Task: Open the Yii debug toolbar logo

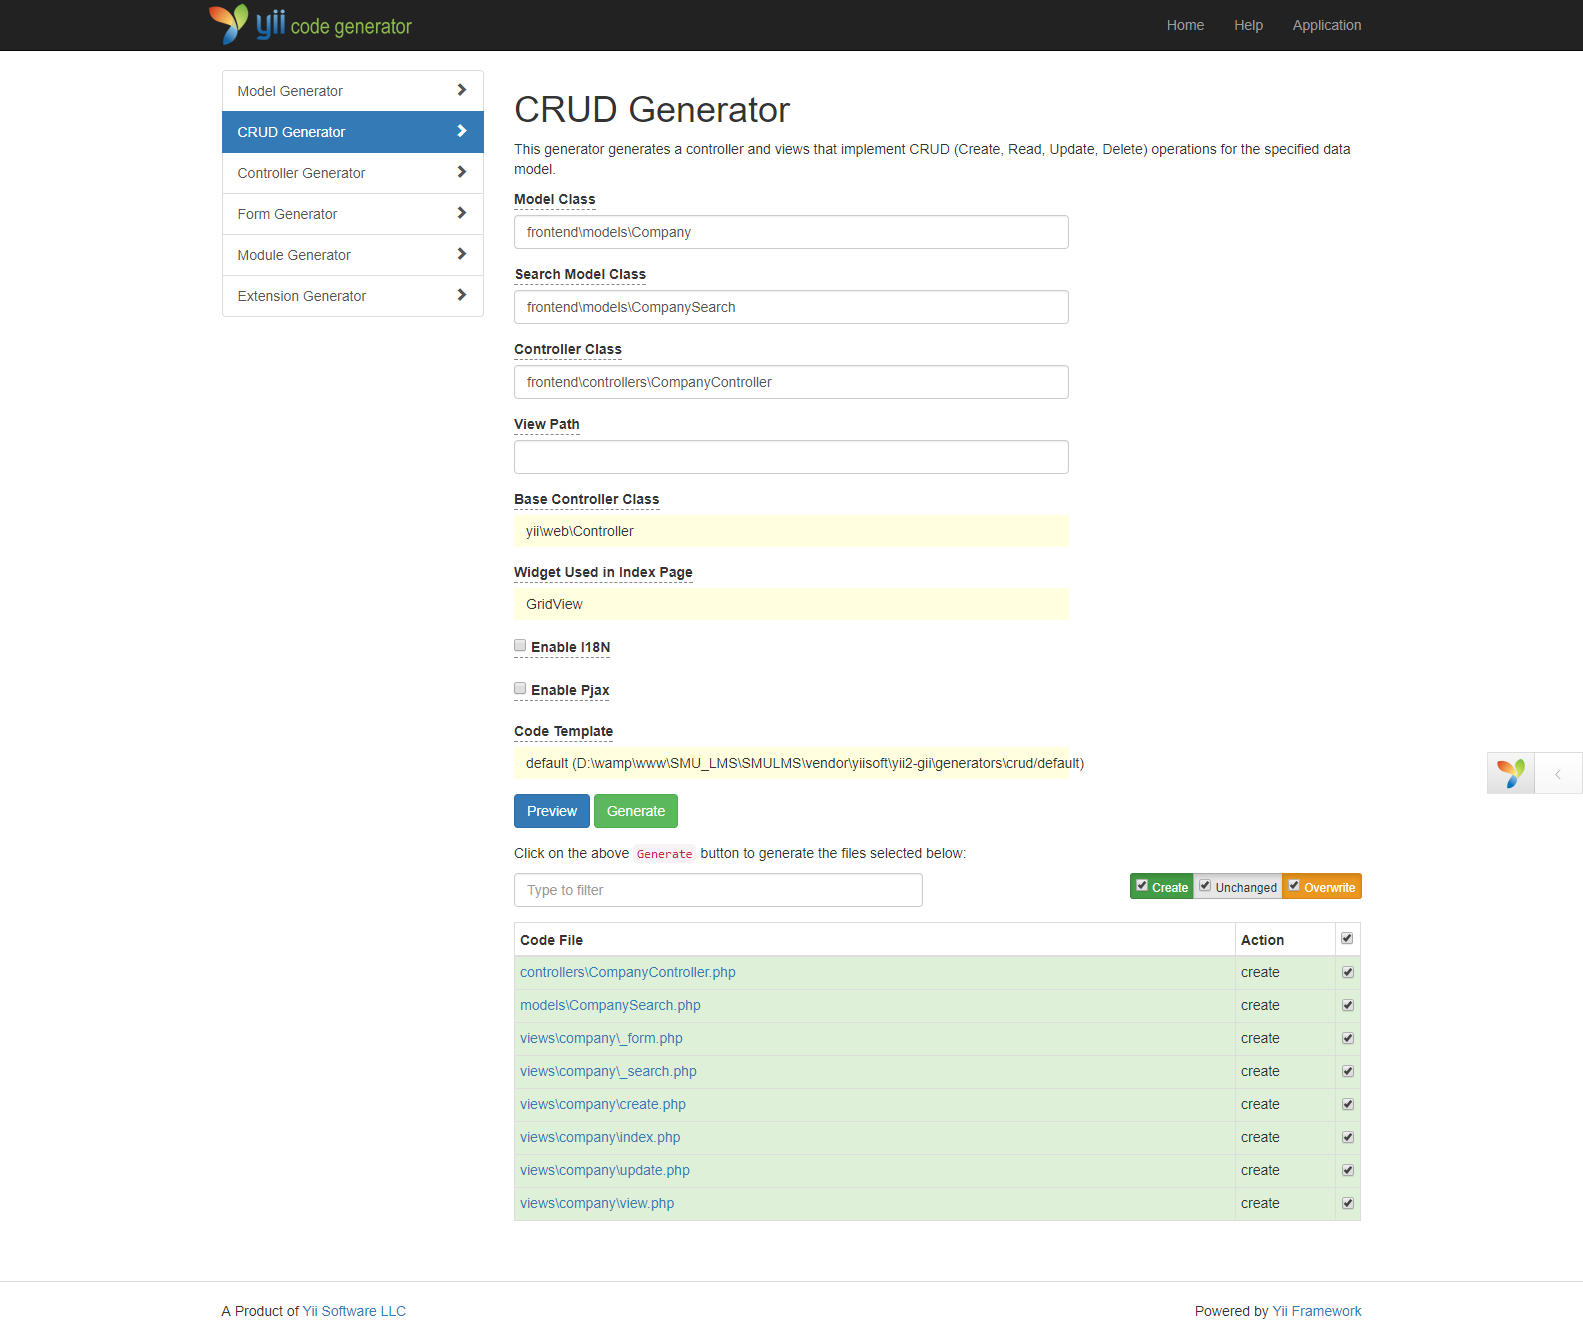Action: point(1511,773)
